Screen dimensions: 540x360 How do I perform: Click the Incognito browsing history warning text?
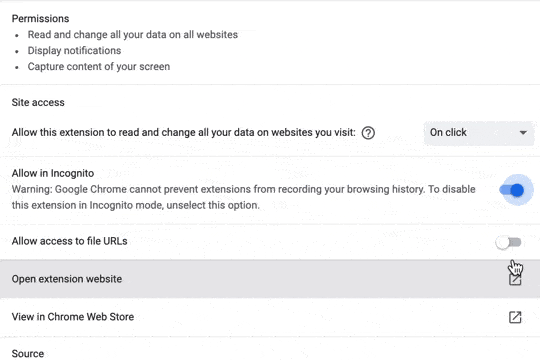243,197
